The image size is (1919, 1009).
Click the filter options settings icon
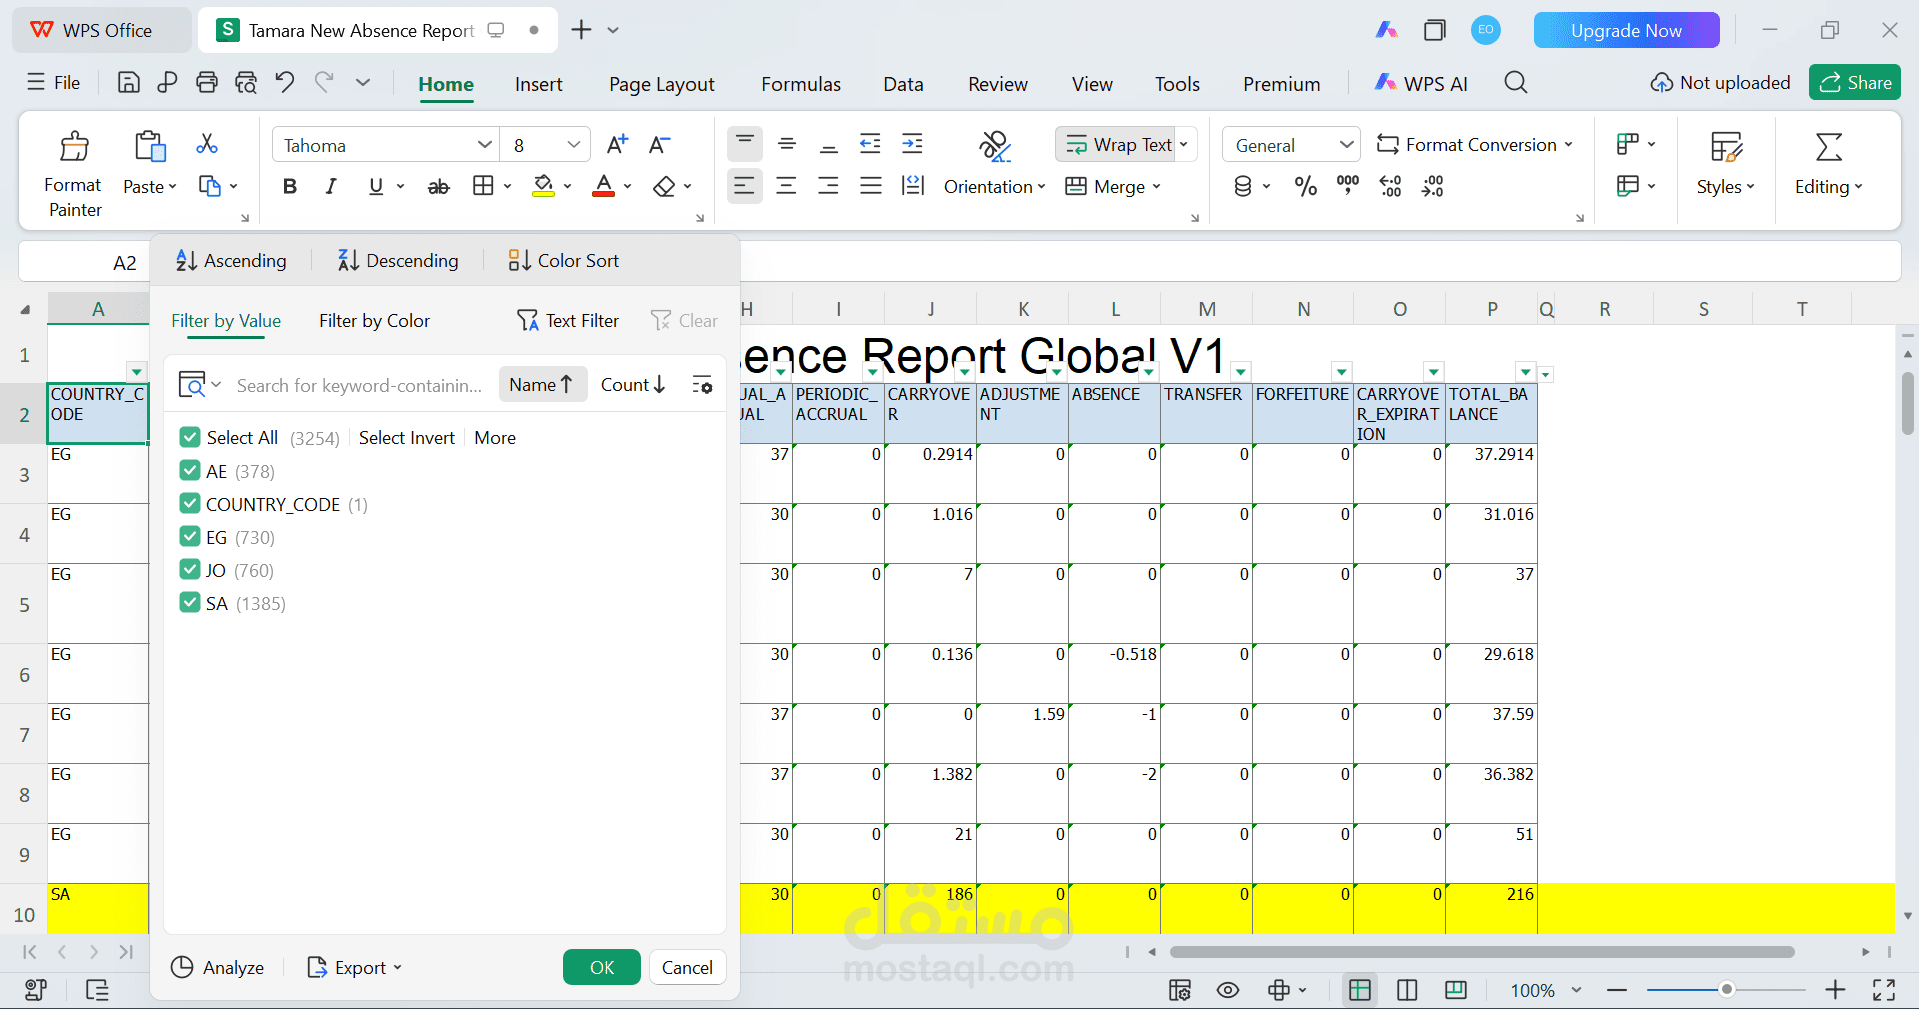pos(703,385)
